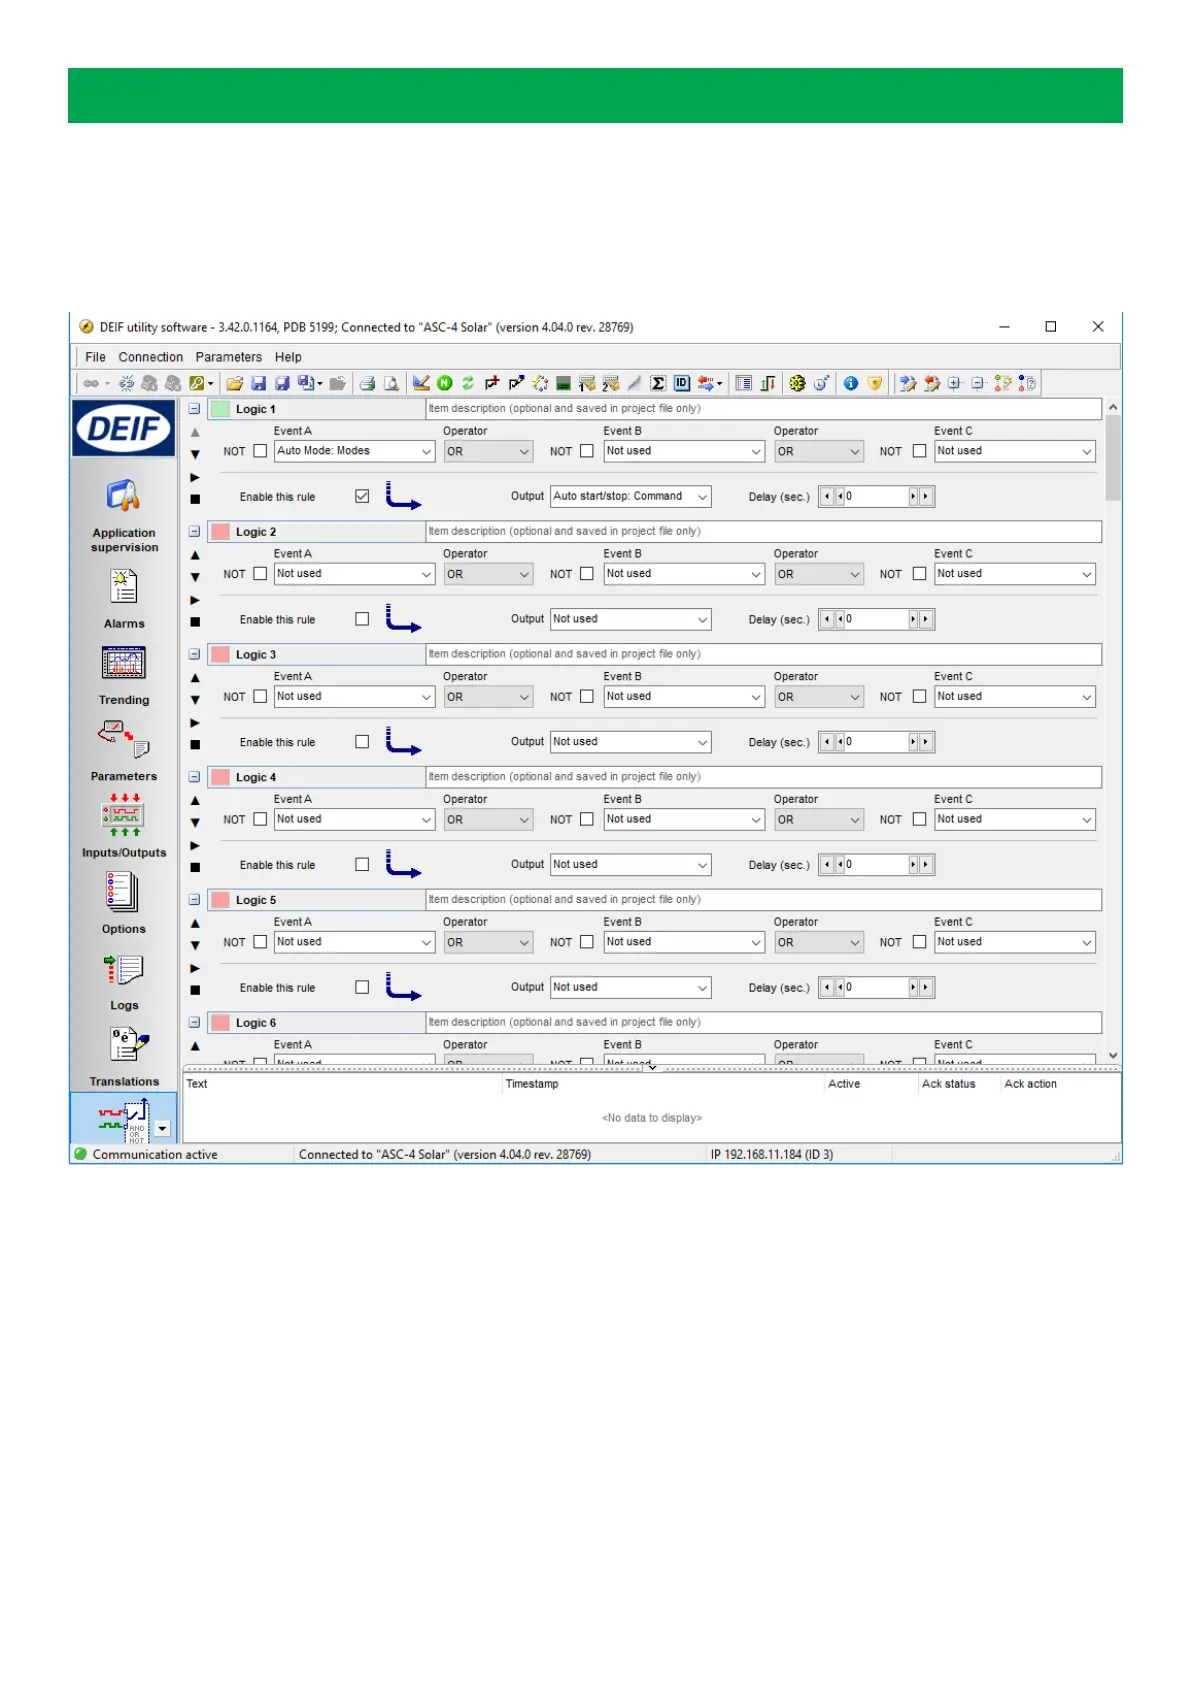Click the print icon in toolbar
The width and height of the screenshot is (1191, 1684).
click(367, 384)
